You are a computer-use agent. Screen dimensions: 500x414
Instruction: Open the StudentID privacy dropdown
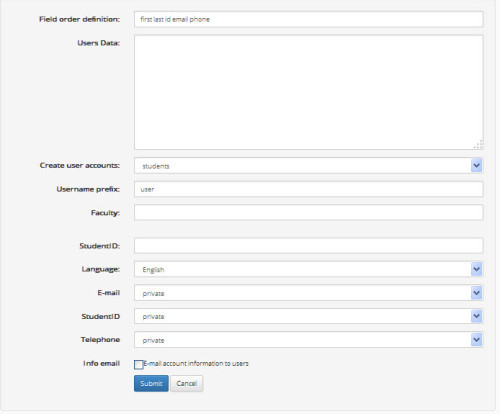click(x=308, y=316)
